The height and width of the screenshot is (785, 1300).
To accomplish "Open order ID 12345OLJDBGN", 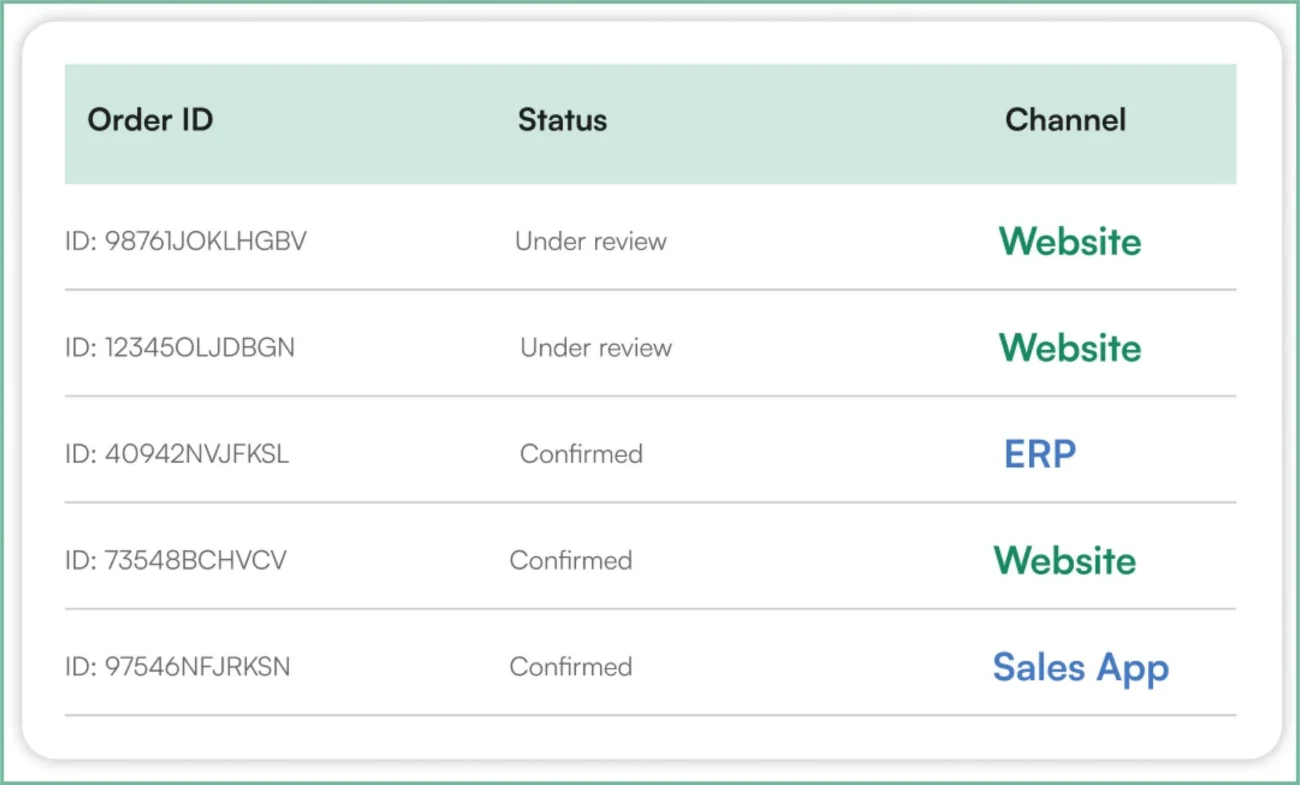I will pos(180,348).
